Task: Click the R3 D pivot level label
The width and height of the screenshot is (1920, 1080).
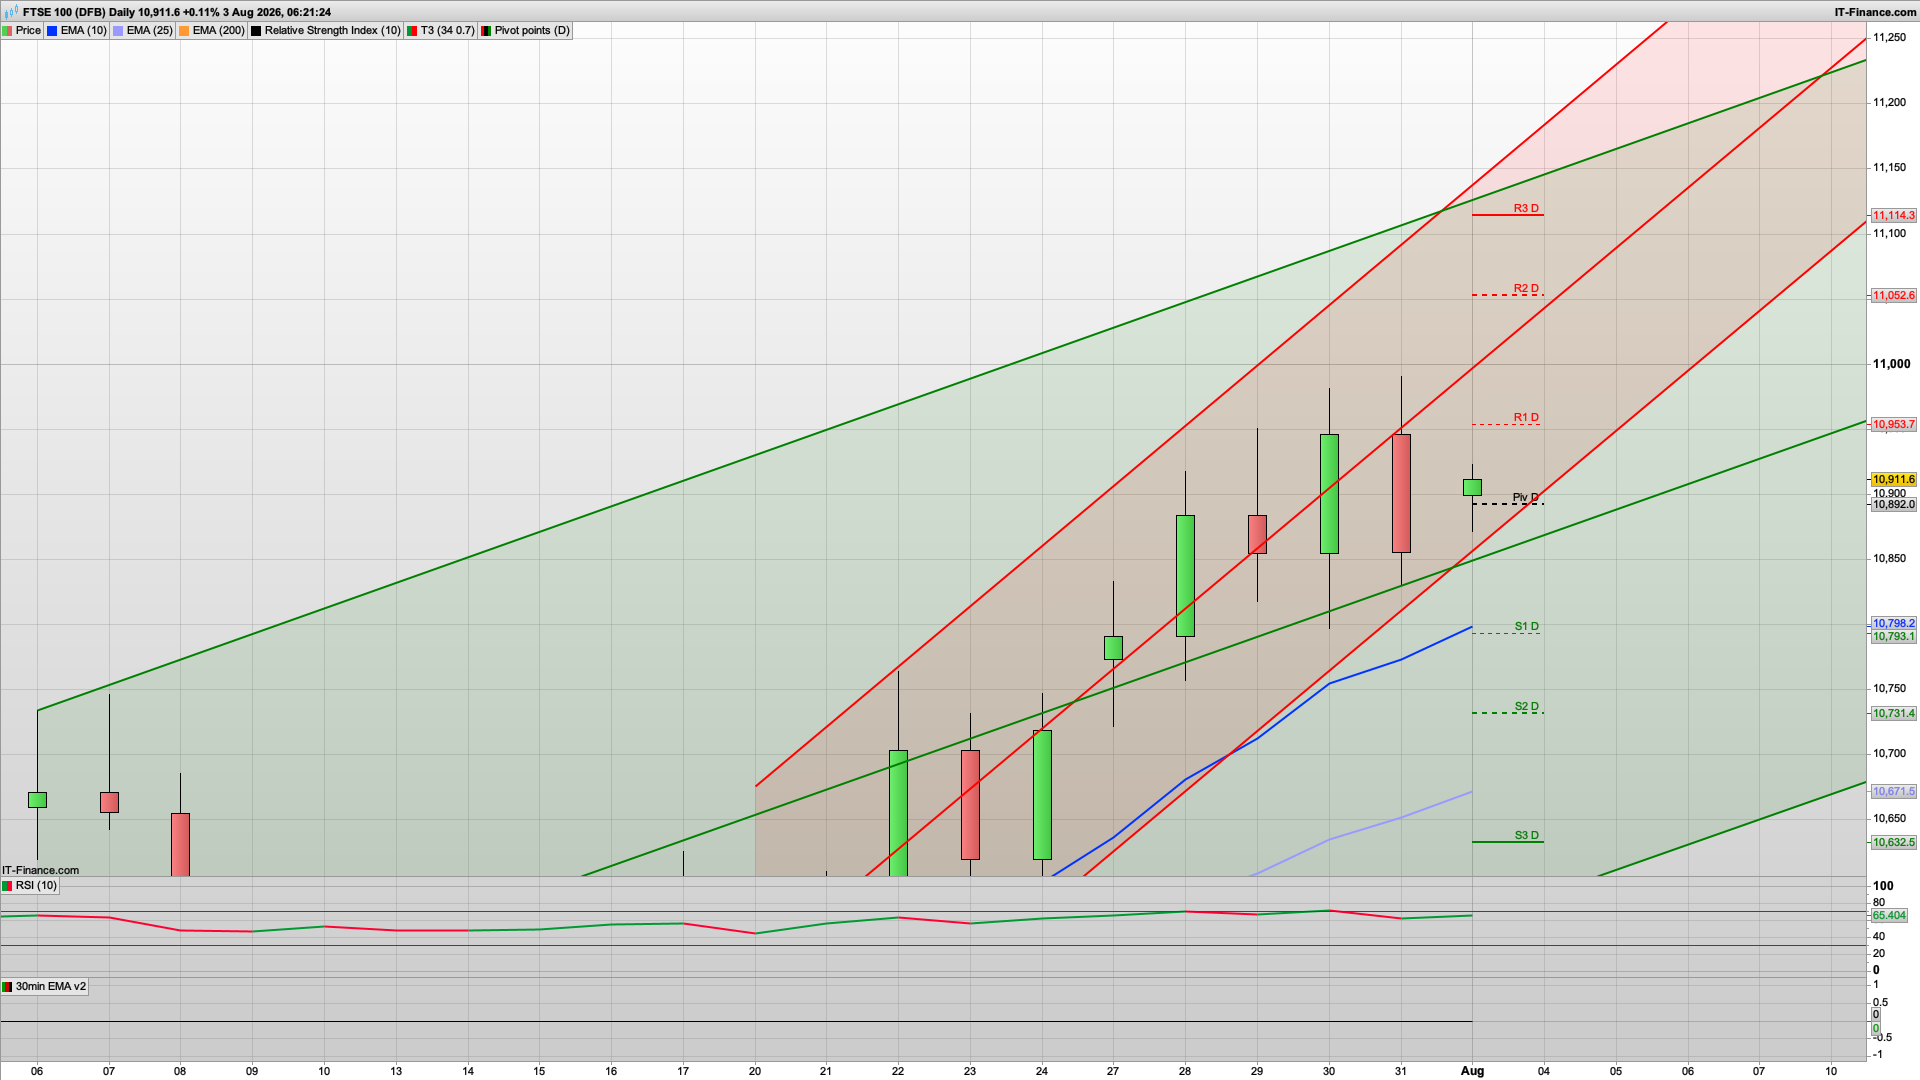Action: coord(1526,209)
